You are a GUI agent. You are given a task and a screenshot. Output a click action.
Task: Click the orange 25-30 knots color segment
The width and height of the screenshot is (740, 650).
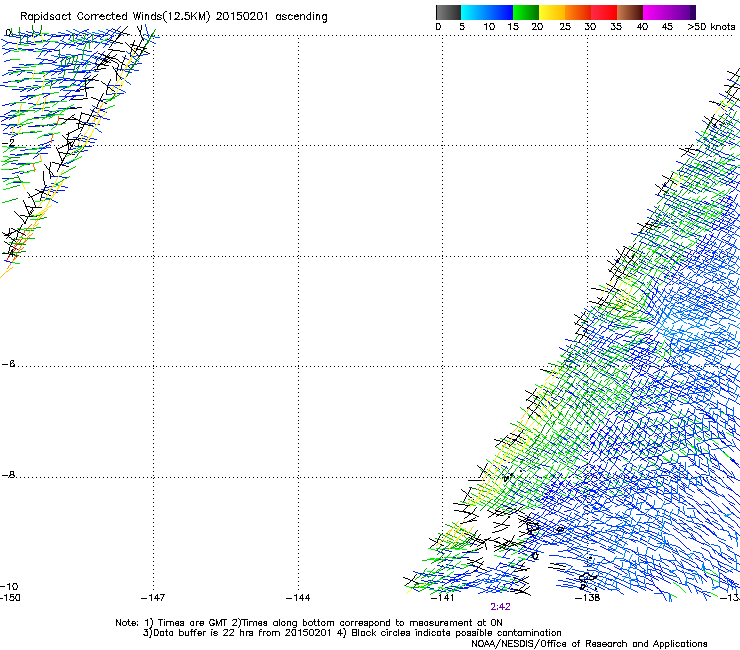[578, 12]
